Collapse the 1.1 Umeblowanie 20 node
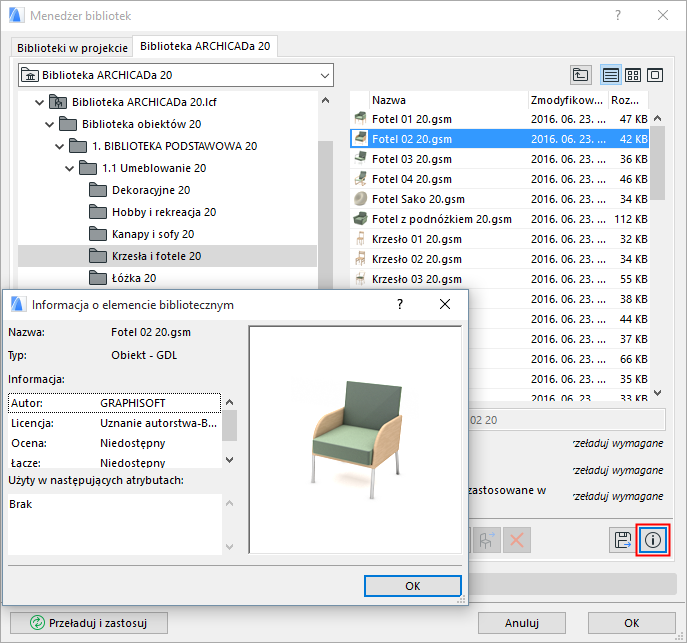This screenshot has width=687, height=643. pyautogui.click(x=70, y=168)
